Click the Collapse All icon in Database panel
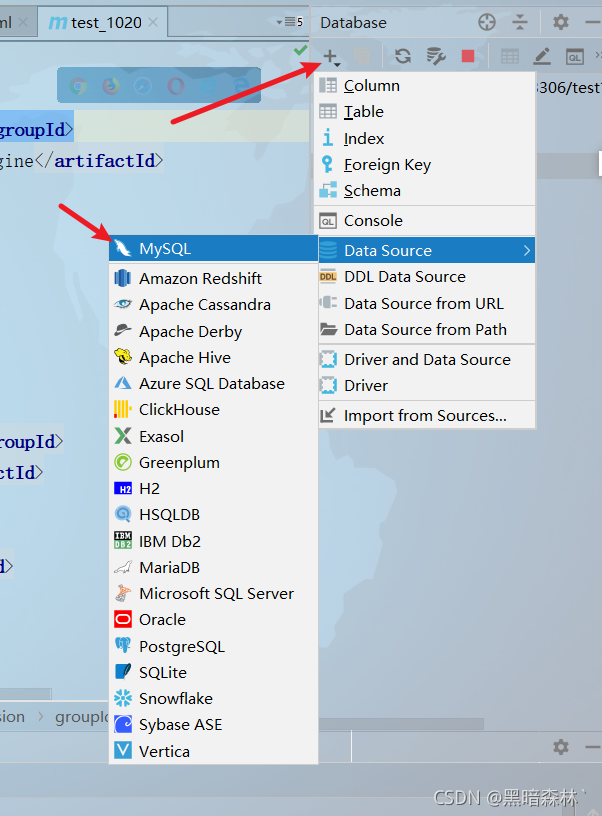 tap(519, 22)
